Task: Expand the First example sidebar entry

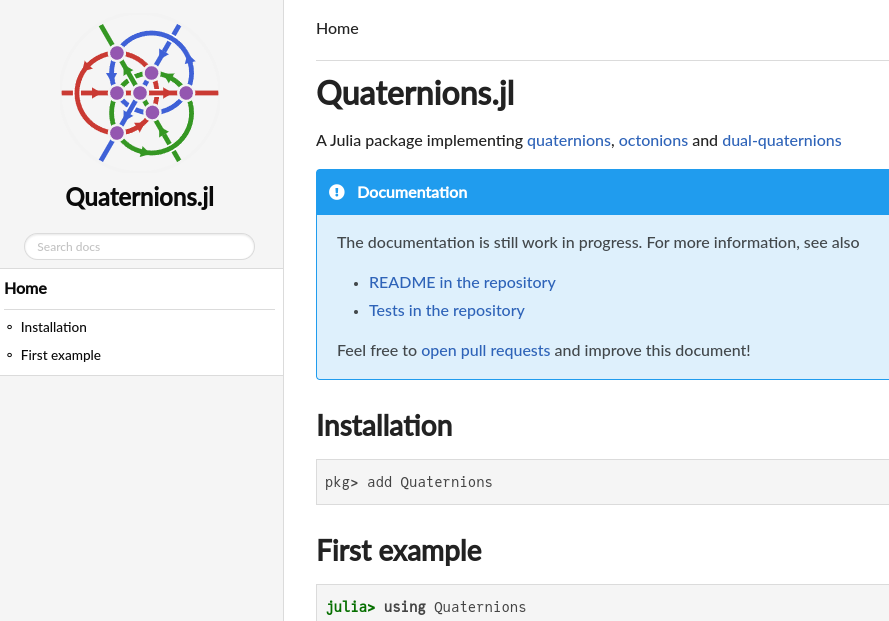Action: [61, 355]
